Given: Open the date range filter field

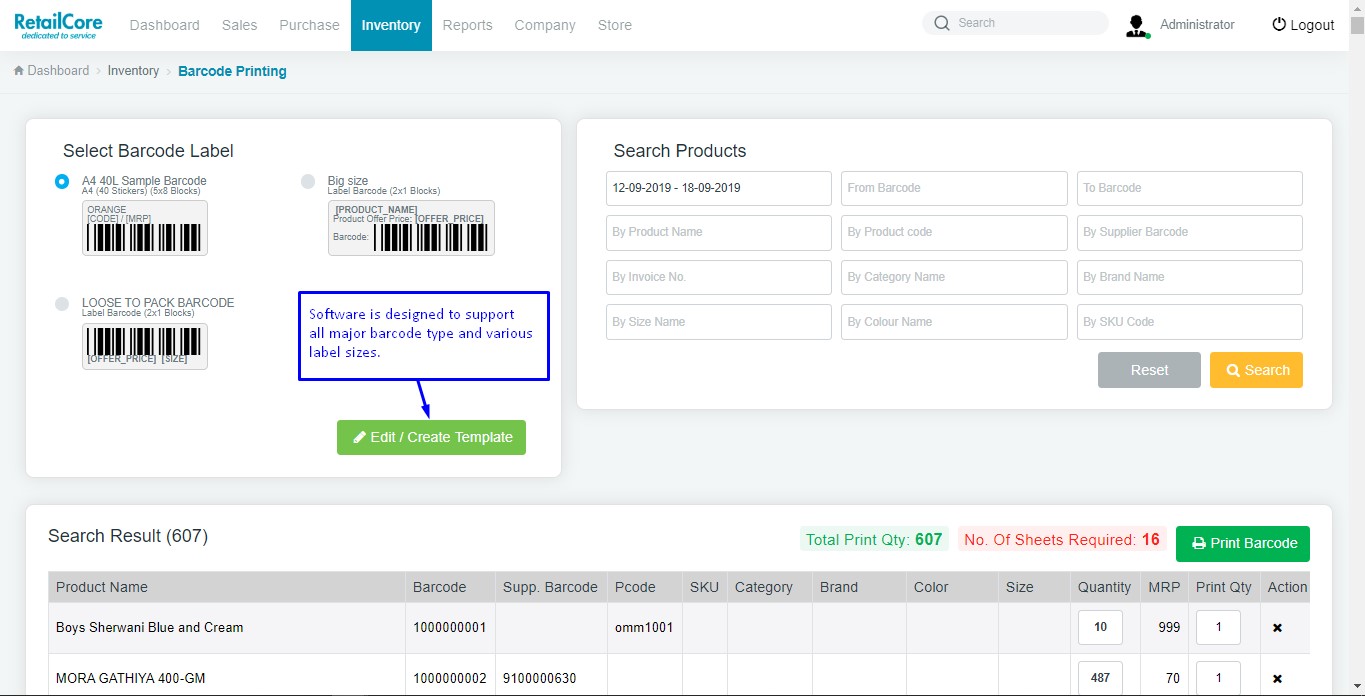Looking at the screenshot, I should [x=718, y=188].
